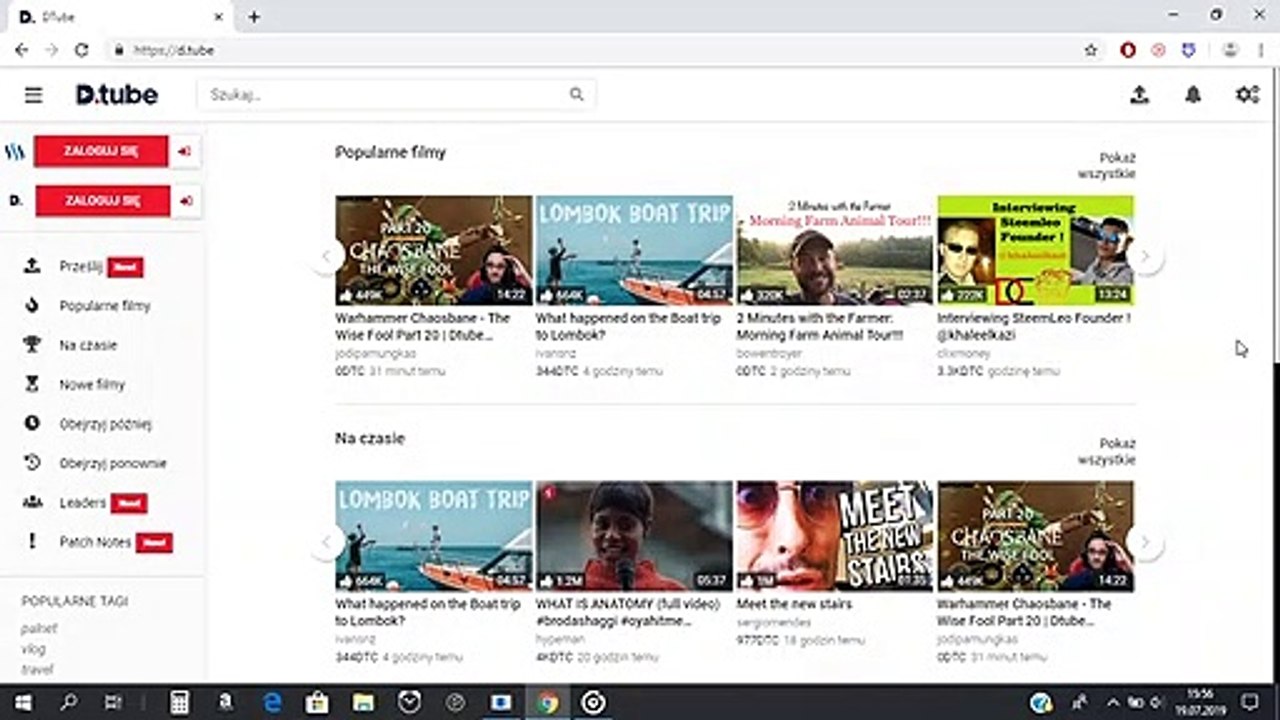
Task: Open Warhammer Chaosbane thumbnail in Popularne filmy
Action: click(434, 250)
